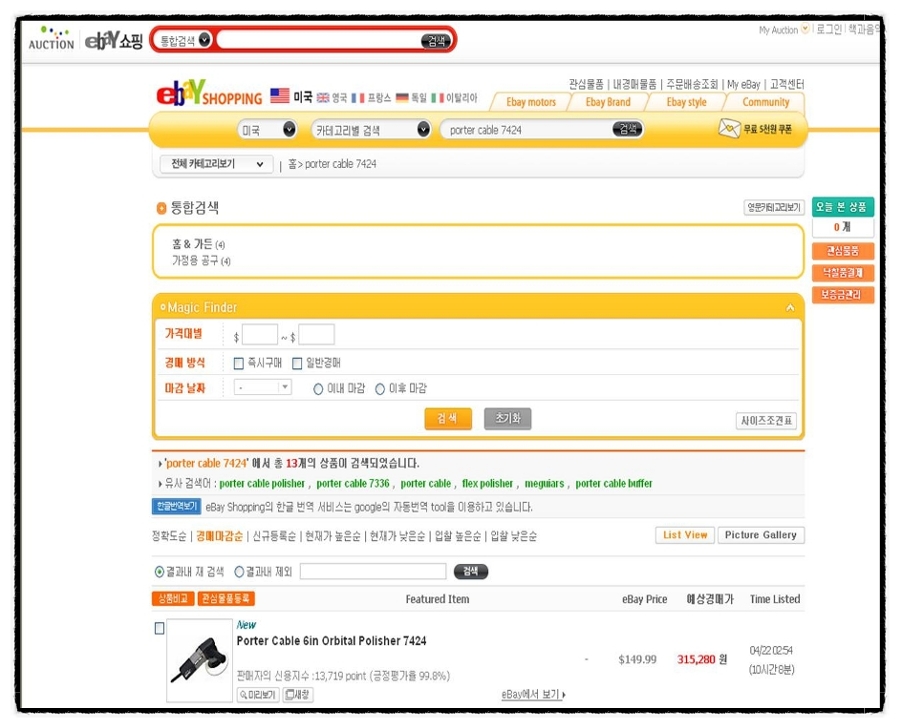Click 검색 button in top red search bar
Screen dimensions: 900x728
coord(436,41)
